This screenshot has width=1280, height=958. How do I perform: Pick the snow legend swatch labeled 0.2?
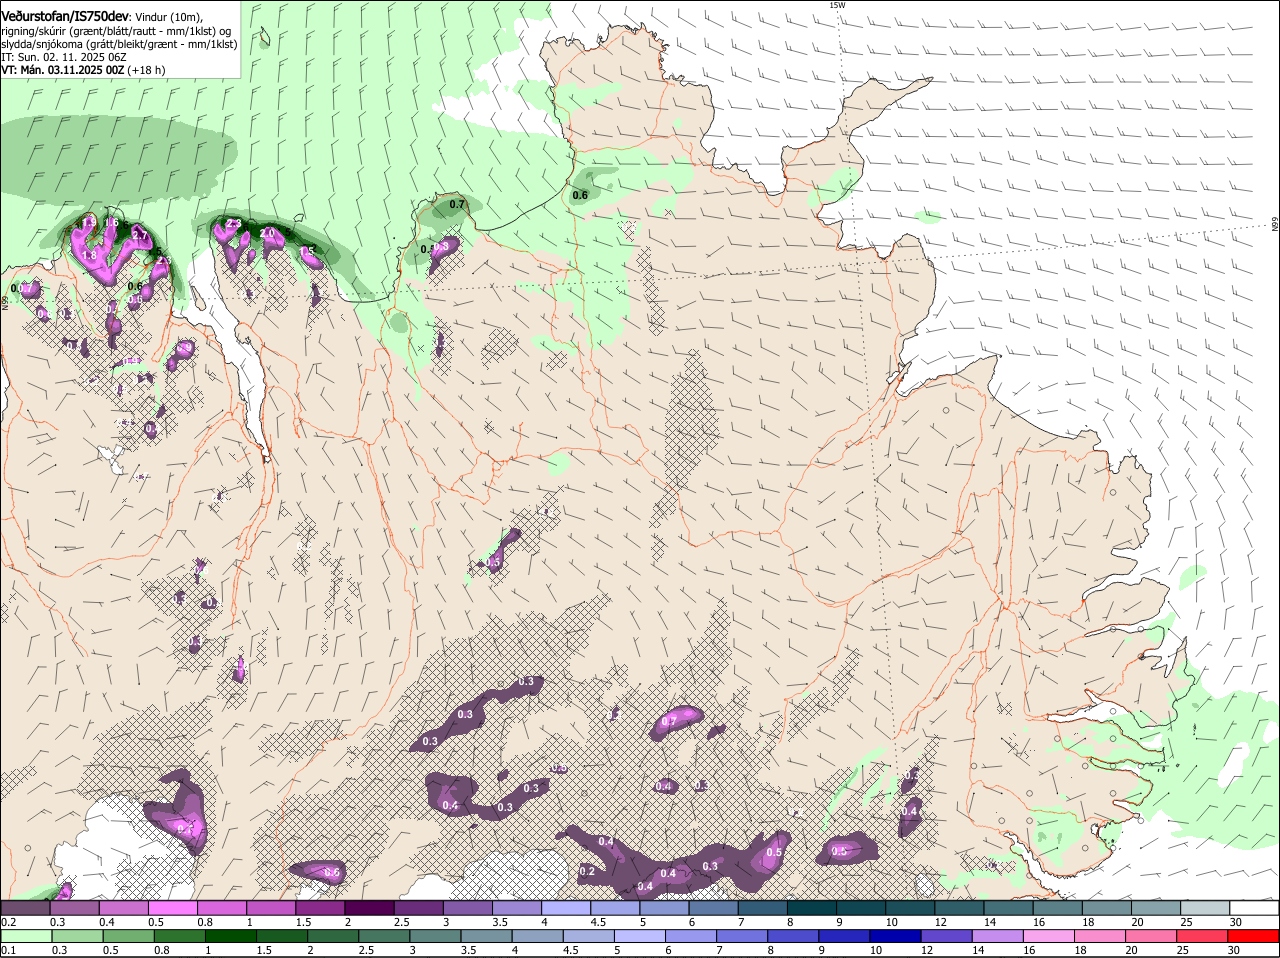pyautogui.click(x=25, y=907)
